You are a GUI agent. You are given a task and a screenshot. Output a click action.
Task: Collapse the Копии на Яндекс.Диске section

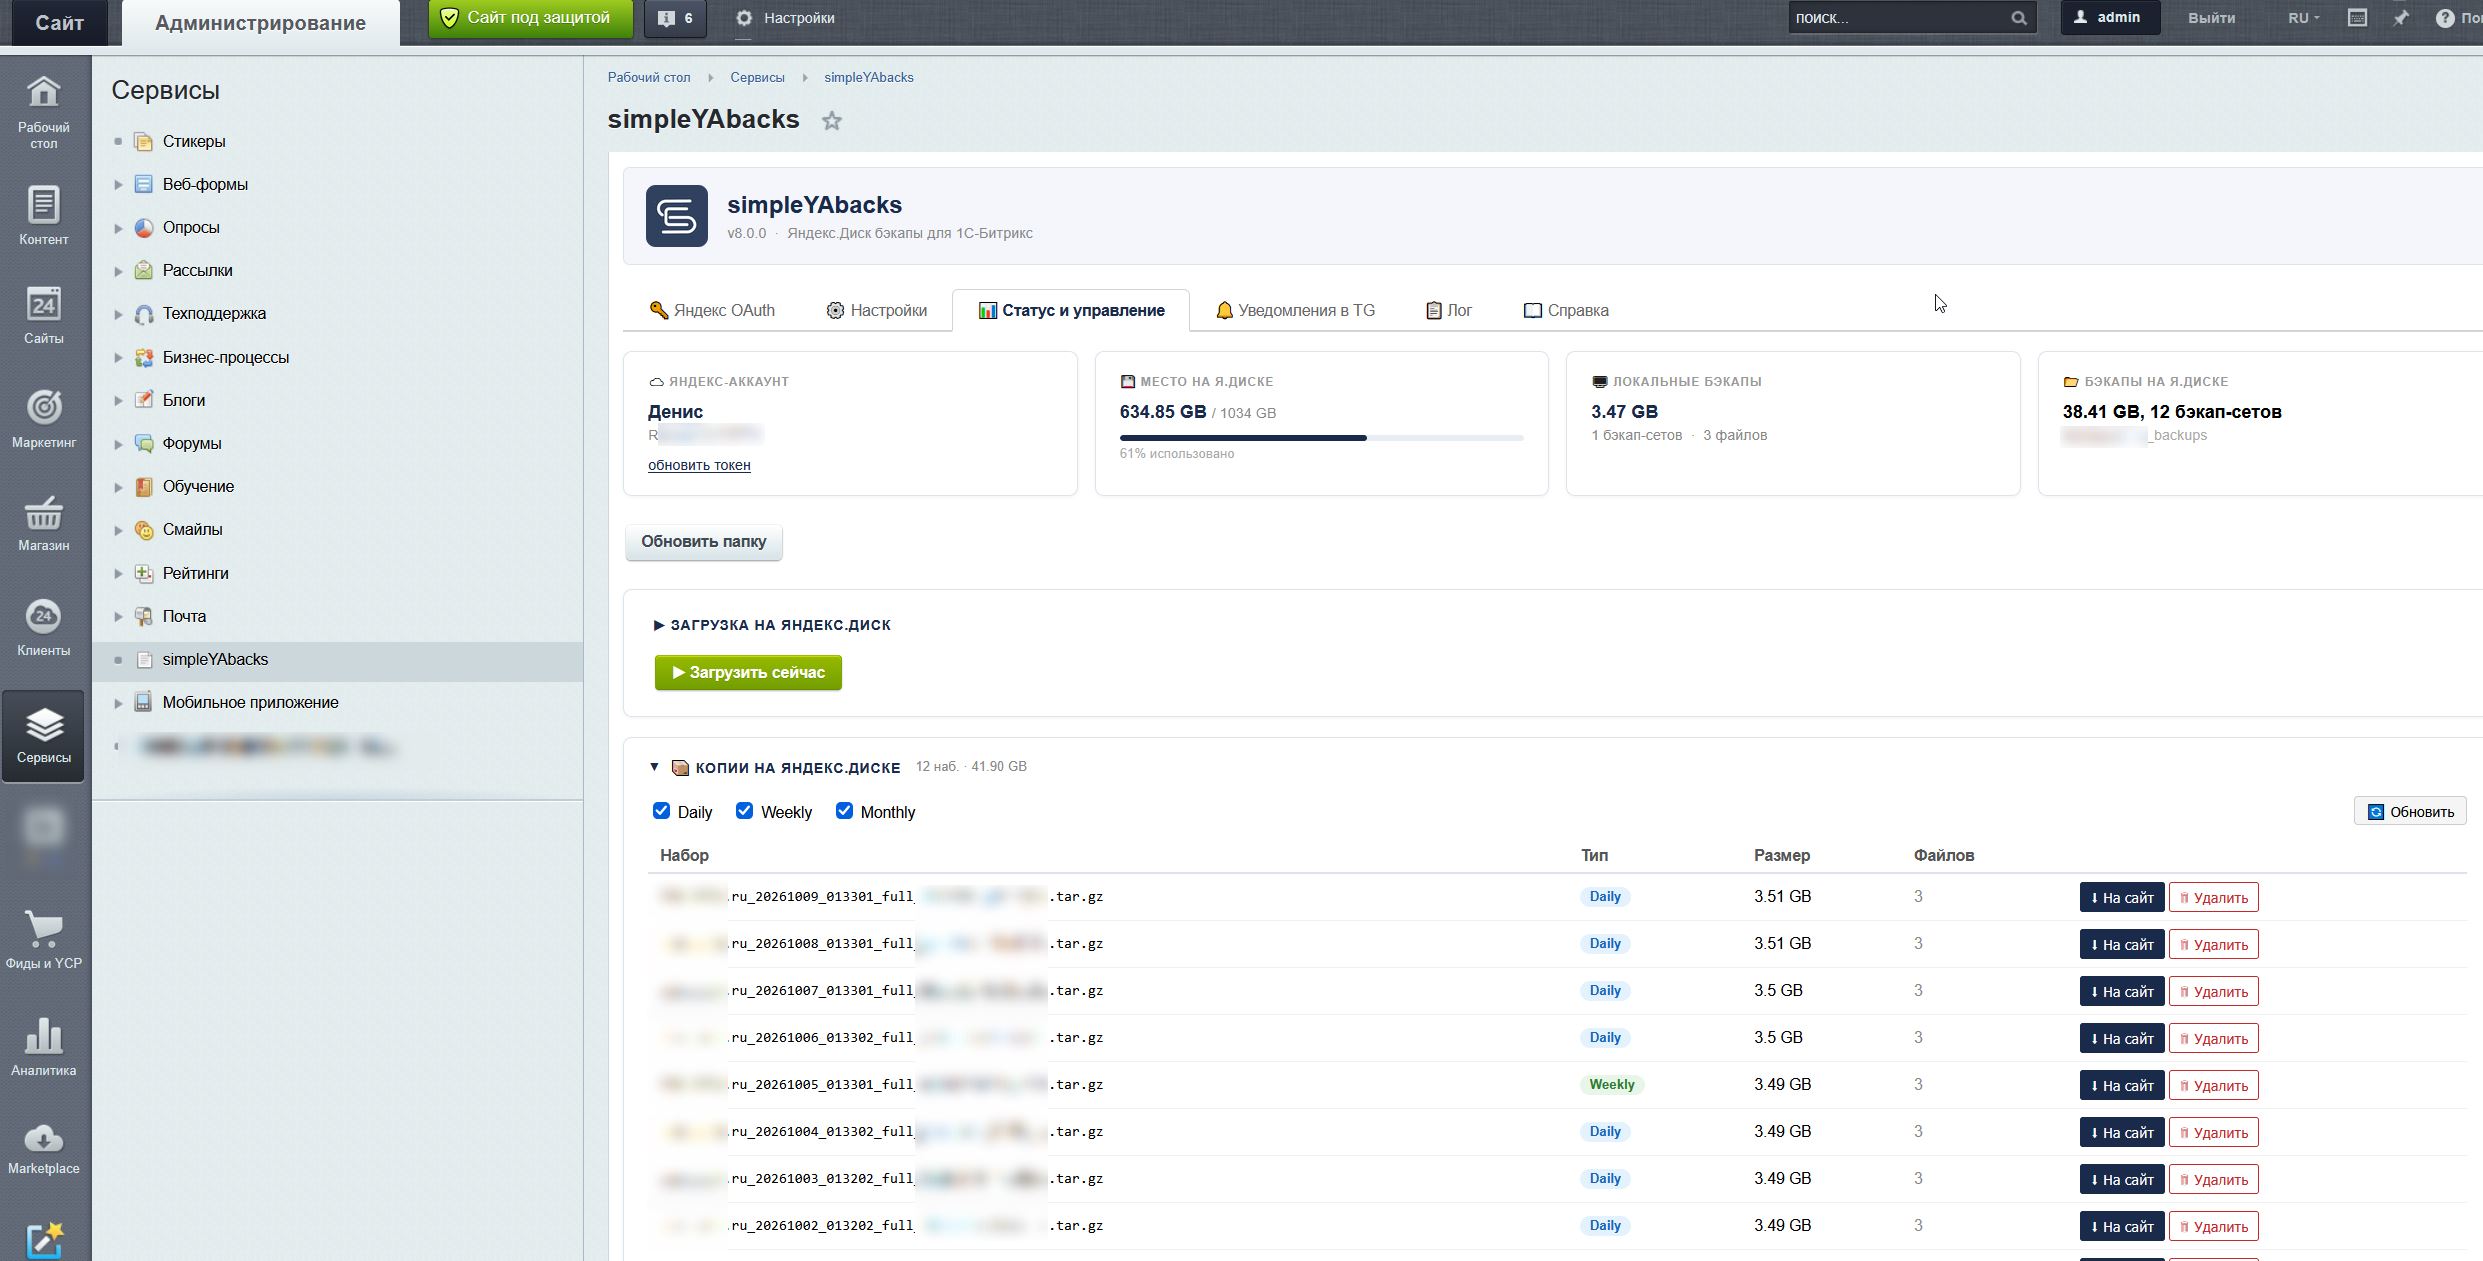click(655, 767)
